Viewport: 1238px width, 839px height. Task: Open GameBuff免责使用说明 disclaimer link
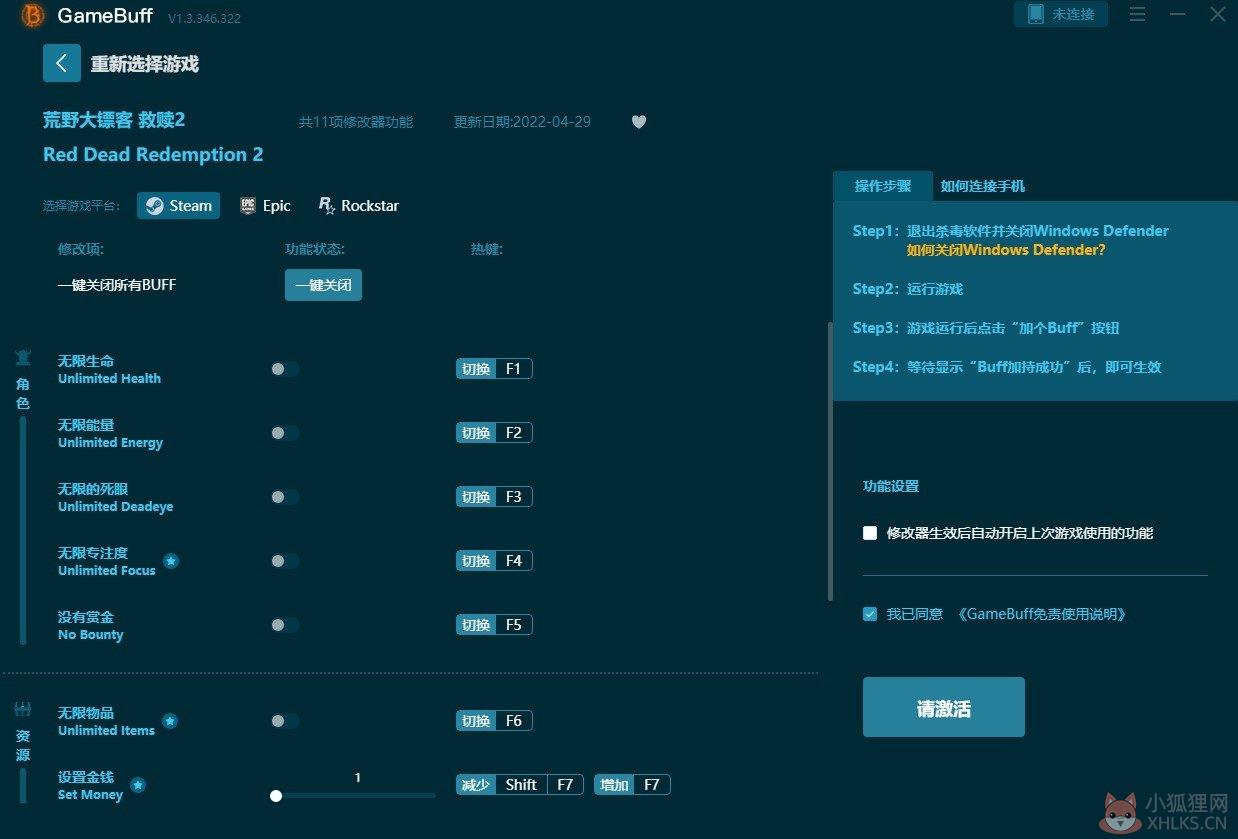pos(1041,614)
